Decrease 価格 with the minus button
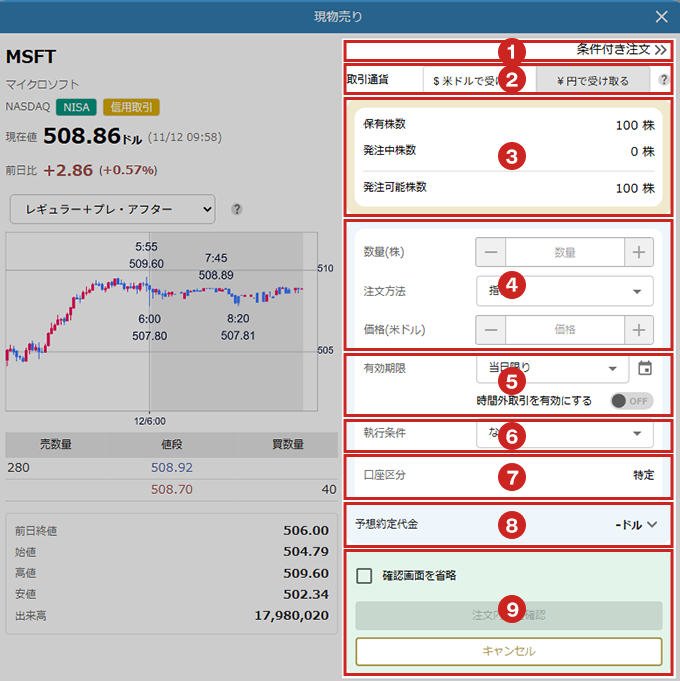Screen dimensions: 680x681 [491, 330]
